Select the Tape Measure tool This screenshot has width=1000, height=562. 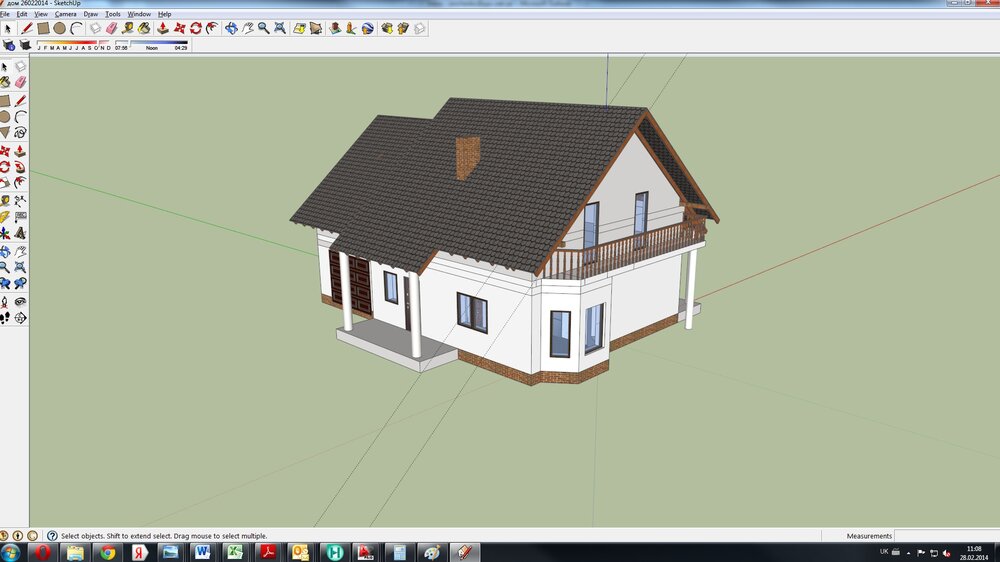(5, 200)
